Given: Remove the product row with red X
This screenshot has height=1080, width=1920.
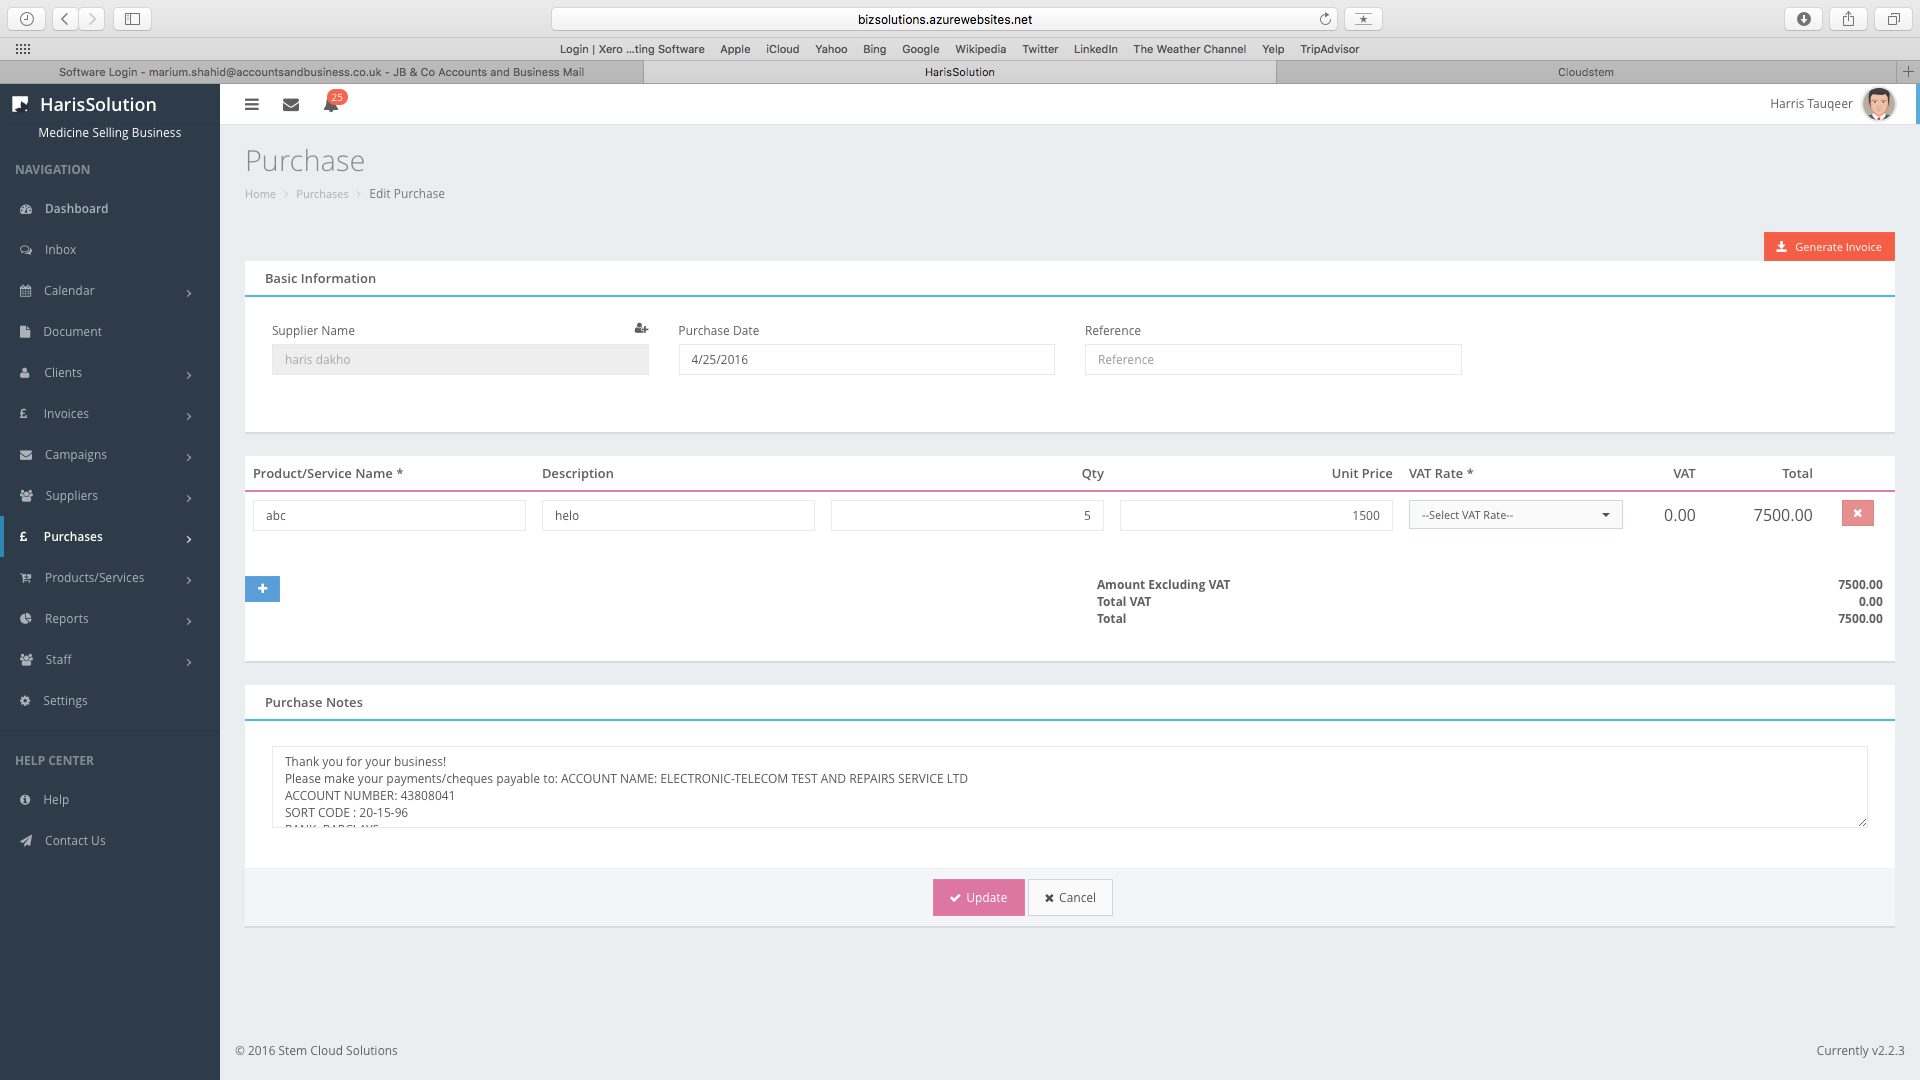Looking at the screenshot, I should click(x=1857, y=514).
